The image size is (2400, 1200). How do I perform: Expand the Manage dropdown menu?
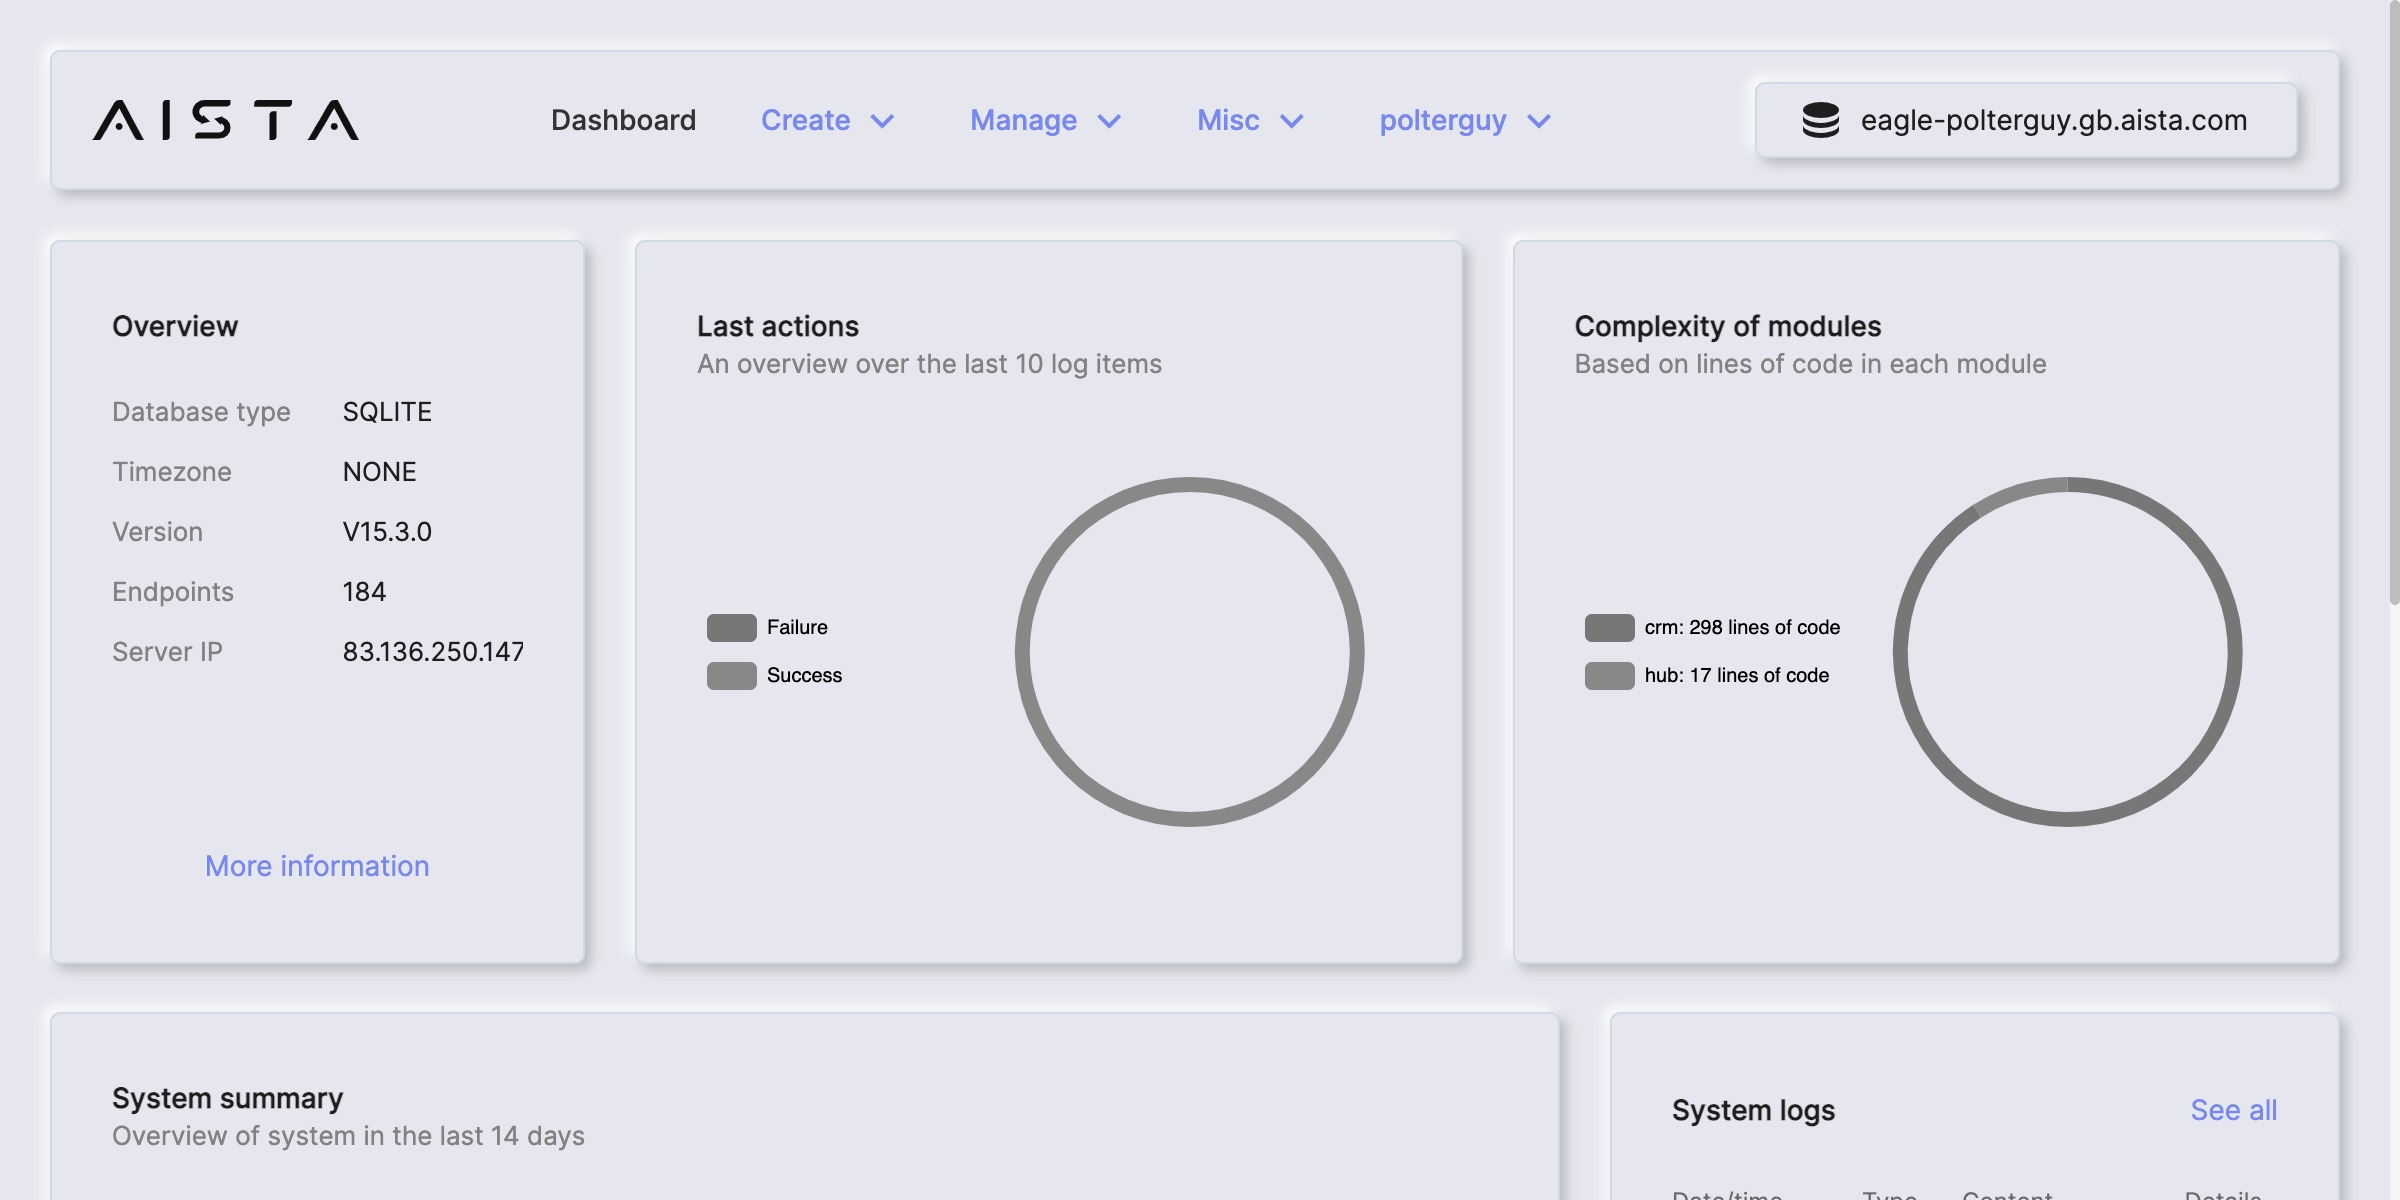tap(1024, 120)
